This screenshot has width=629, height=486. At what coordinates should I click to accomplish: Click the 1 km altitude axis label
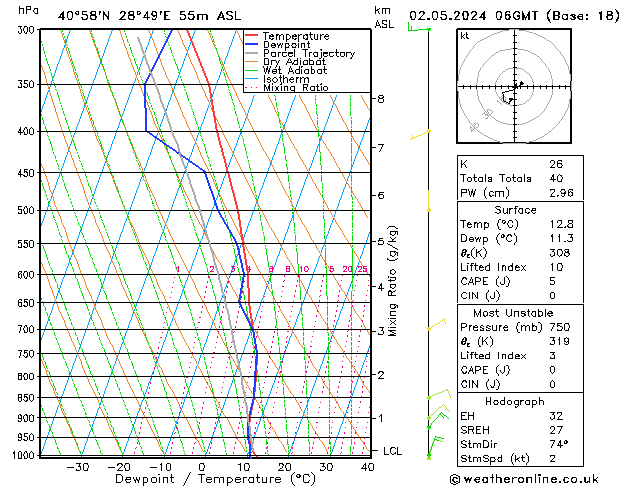pyautogui.click(x=381, y=418)
